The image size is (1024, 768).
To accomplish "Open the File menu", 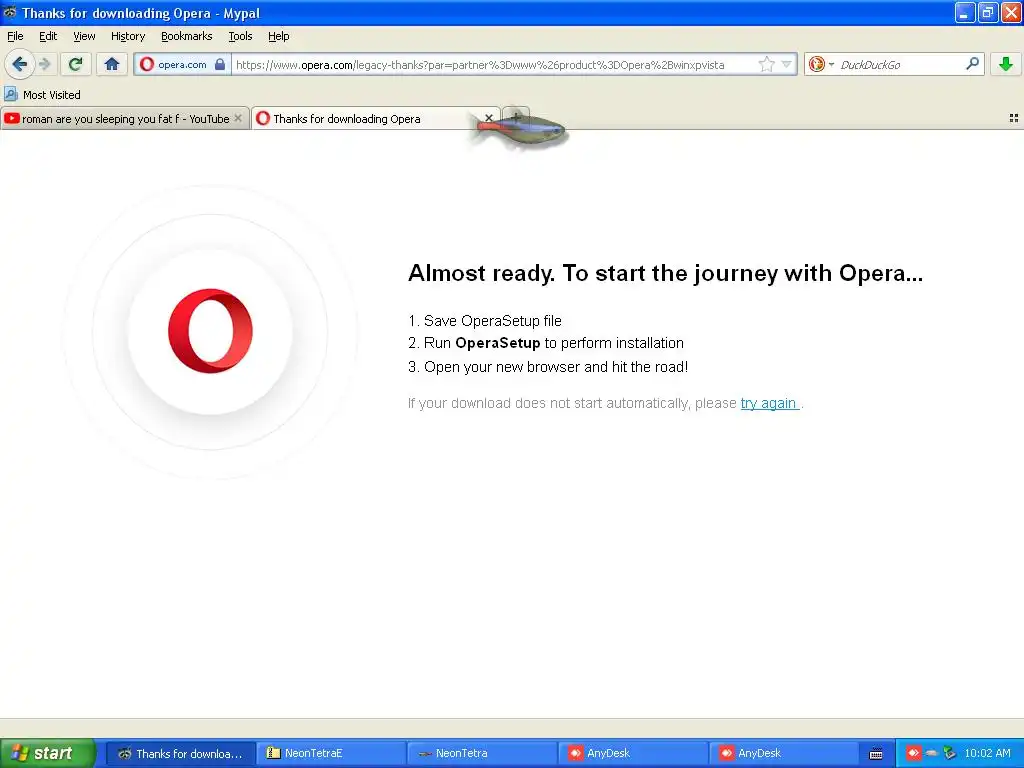I will click(x=15, y=37).
